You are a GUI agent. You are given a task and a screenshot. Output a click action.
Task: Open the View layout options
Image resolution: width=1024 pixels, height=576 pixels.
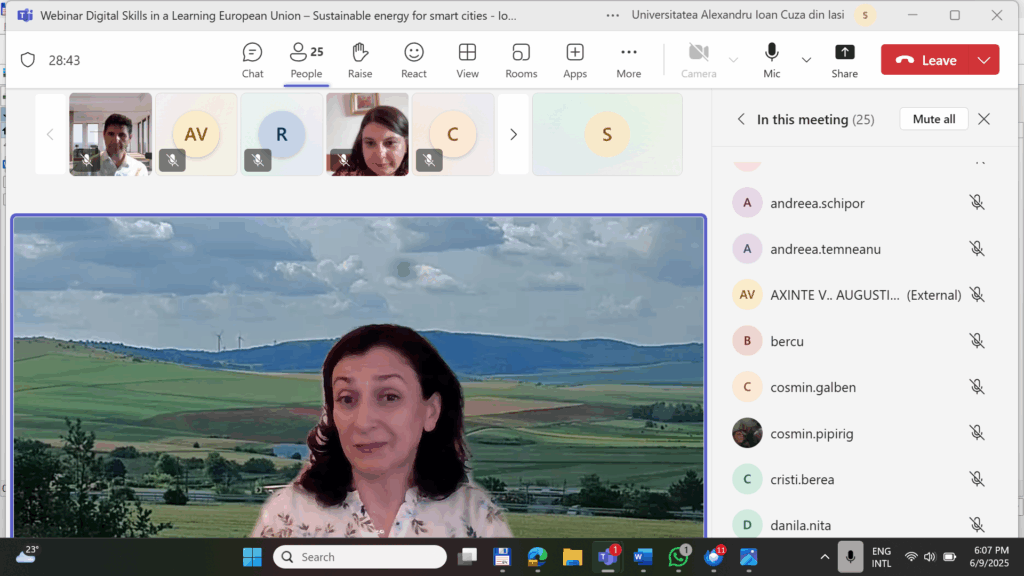click(467, 60)
